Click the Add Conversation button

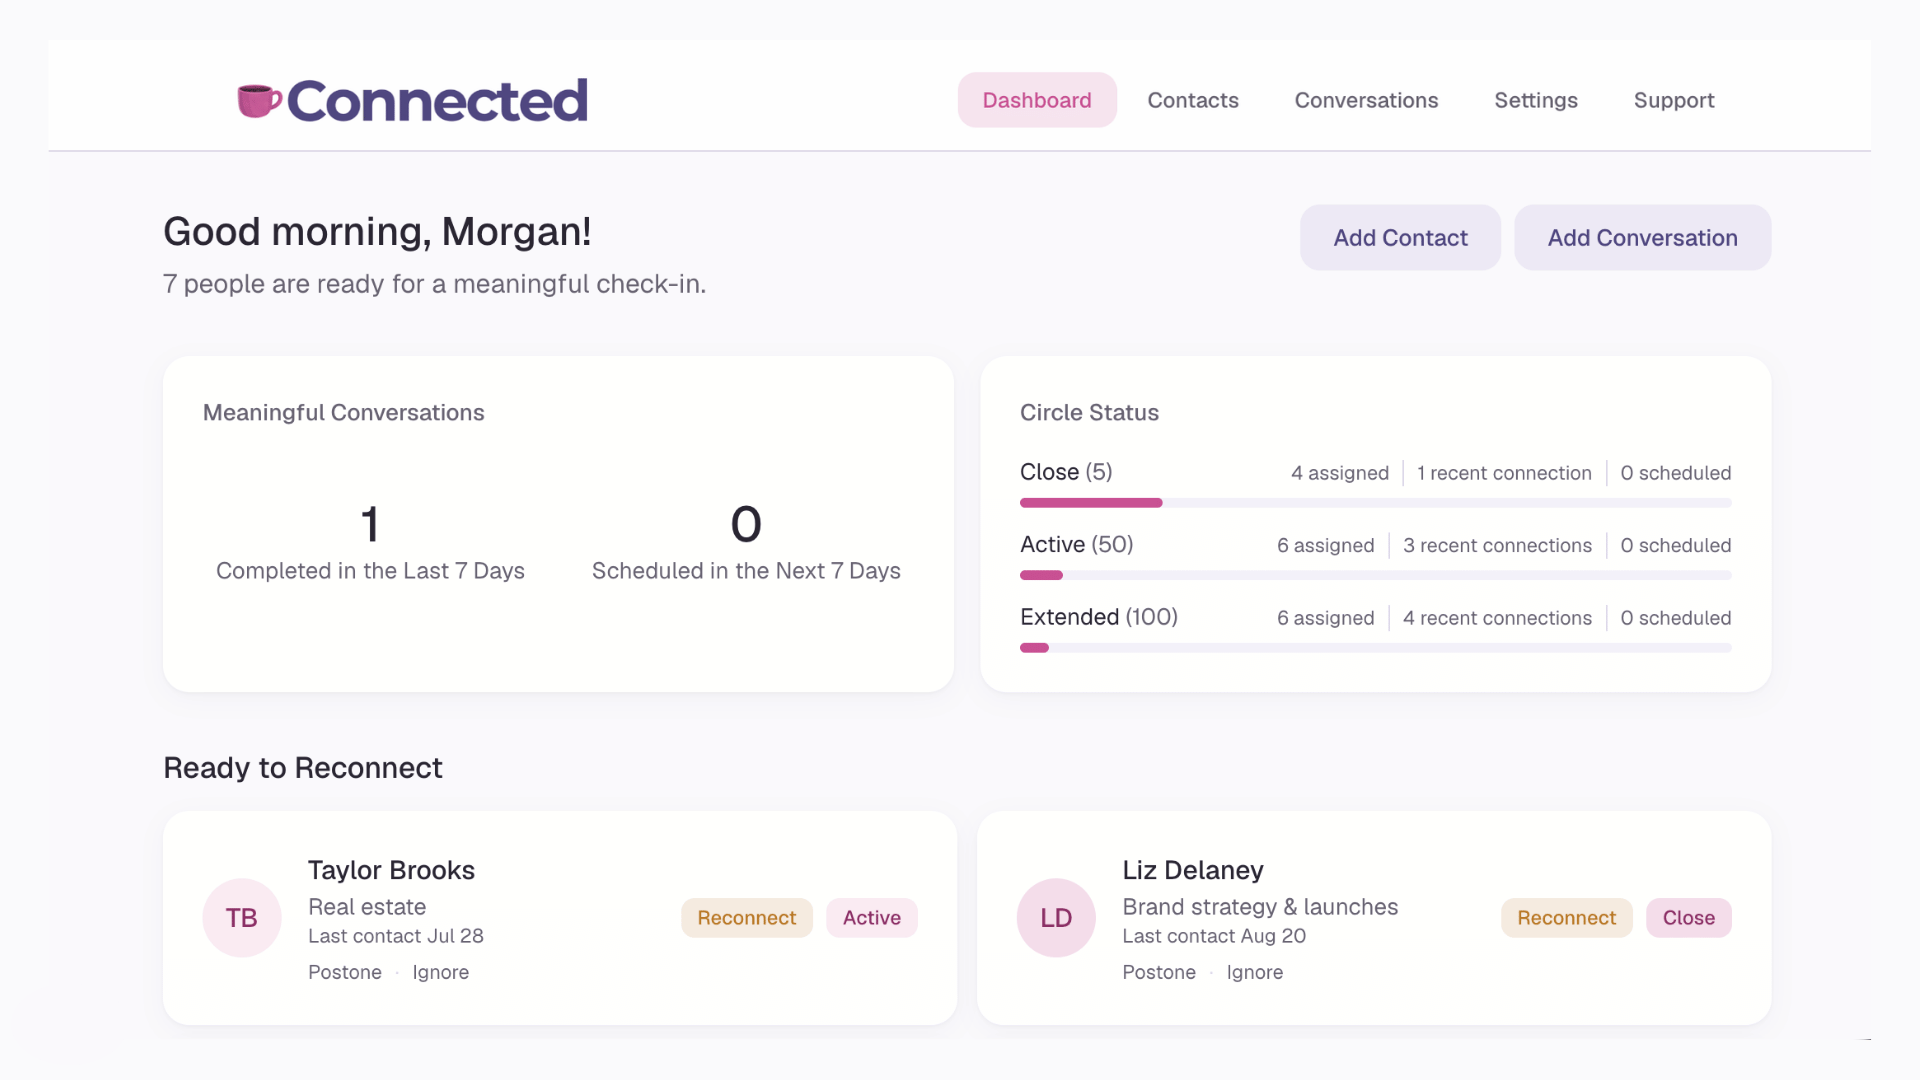click(x=1642, y=238)
